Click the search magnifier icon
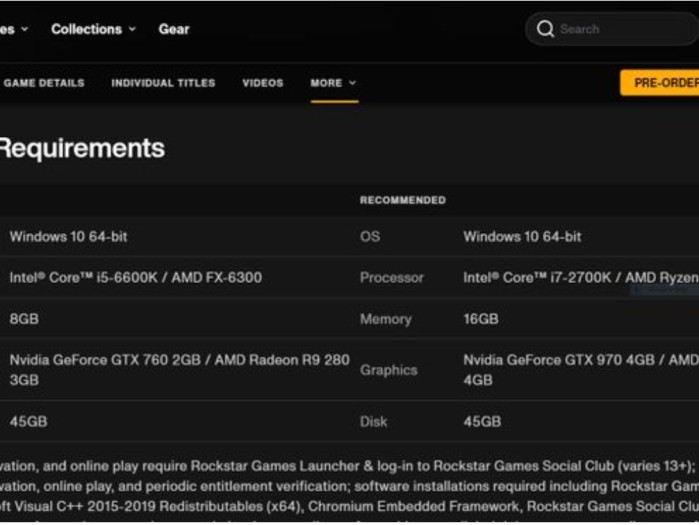Screen dimensions: 699x525 click(x=545, y=29)
